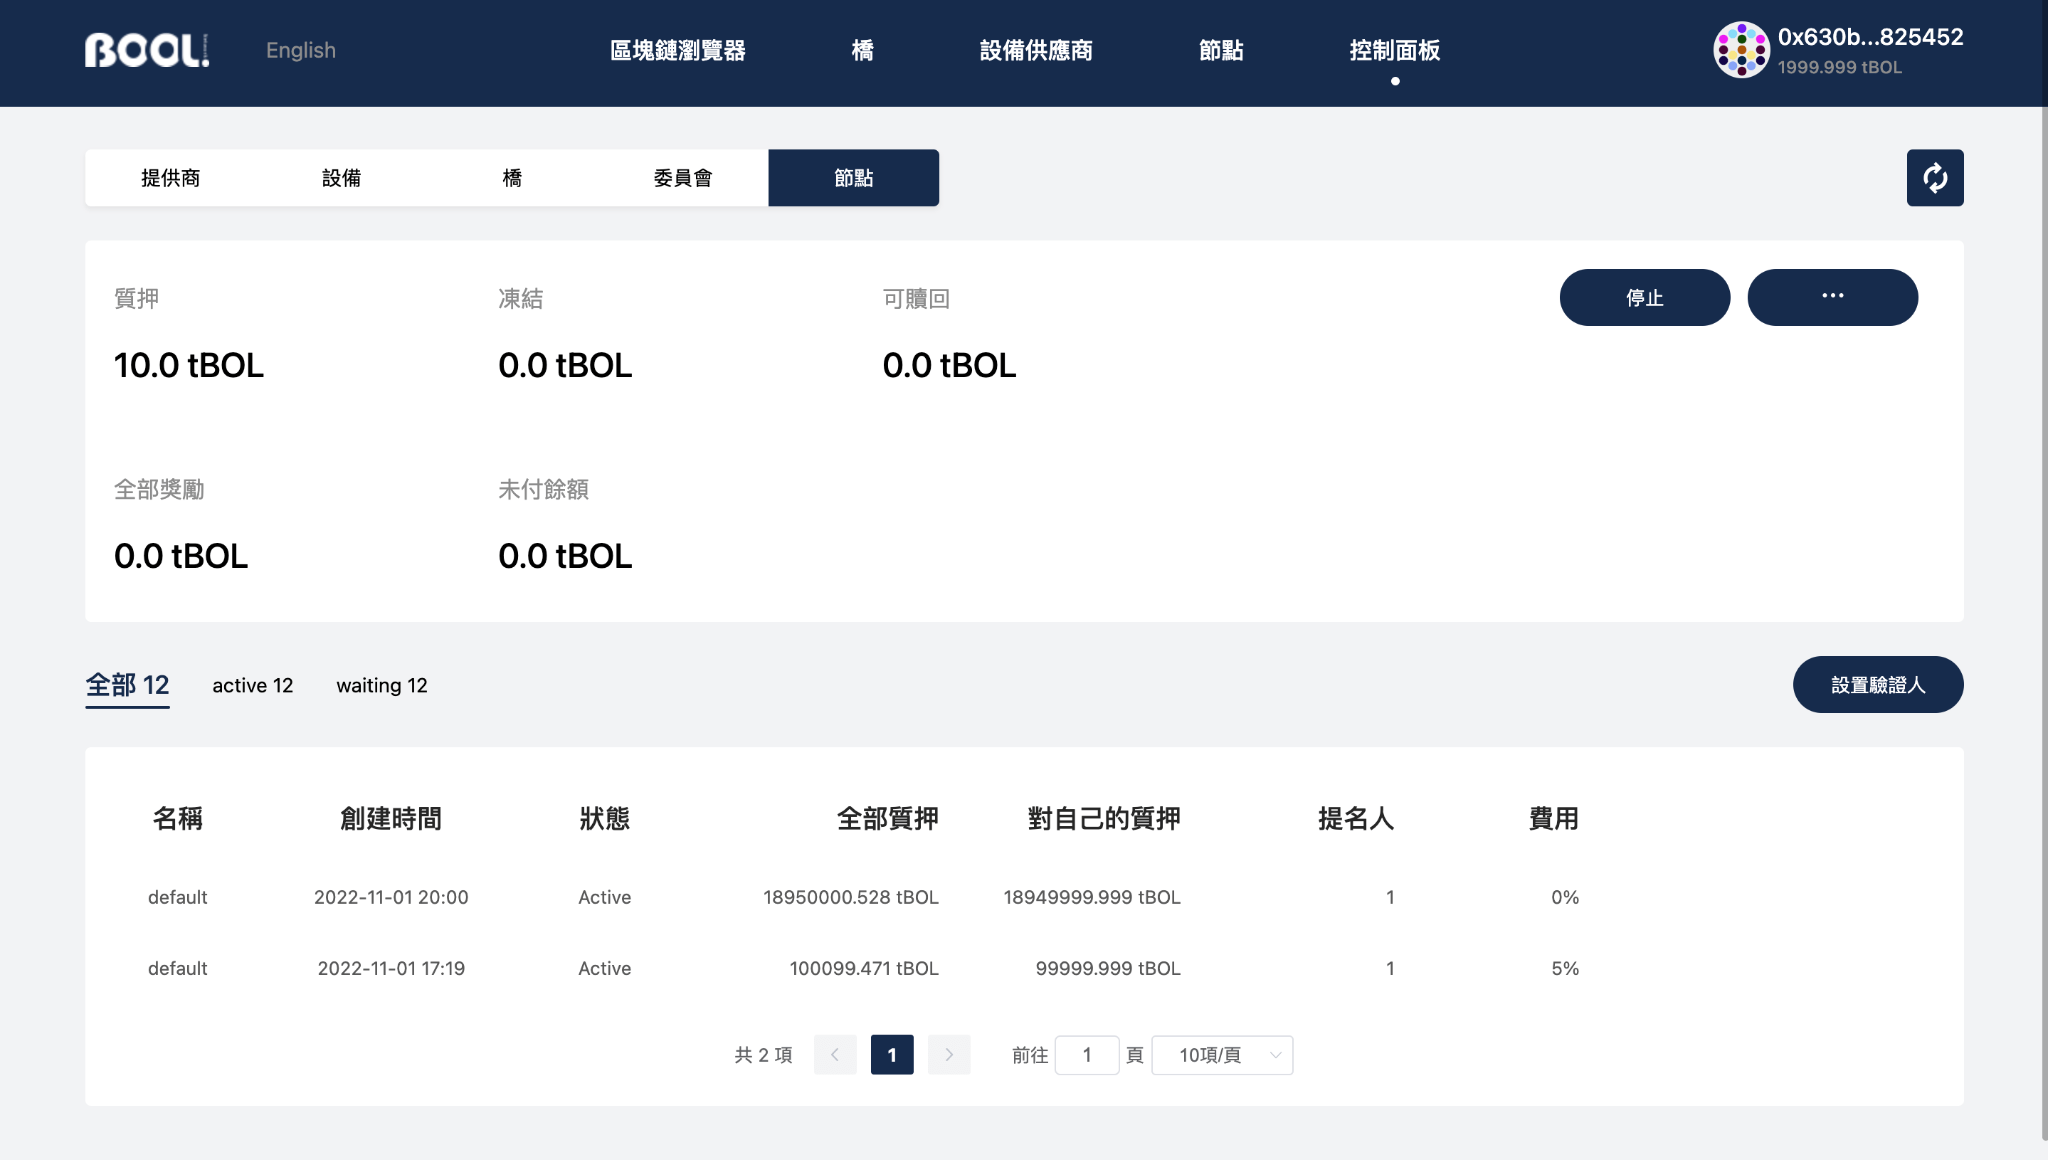Select page 1 in pagination
The image size is (2048, 1160).
(x=892, y=1055)
